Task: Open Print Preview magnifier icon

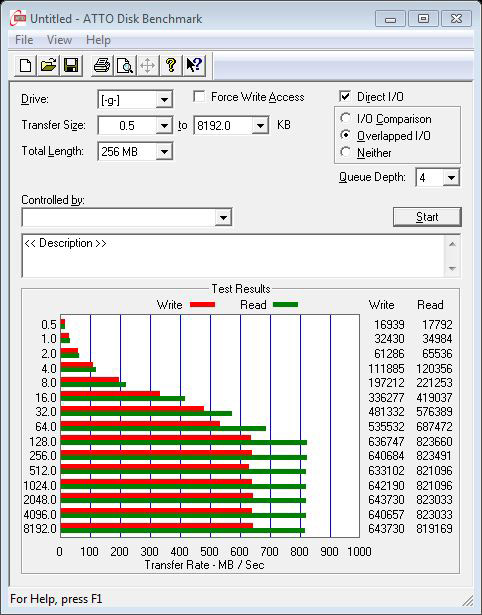Action: (125, 65)
